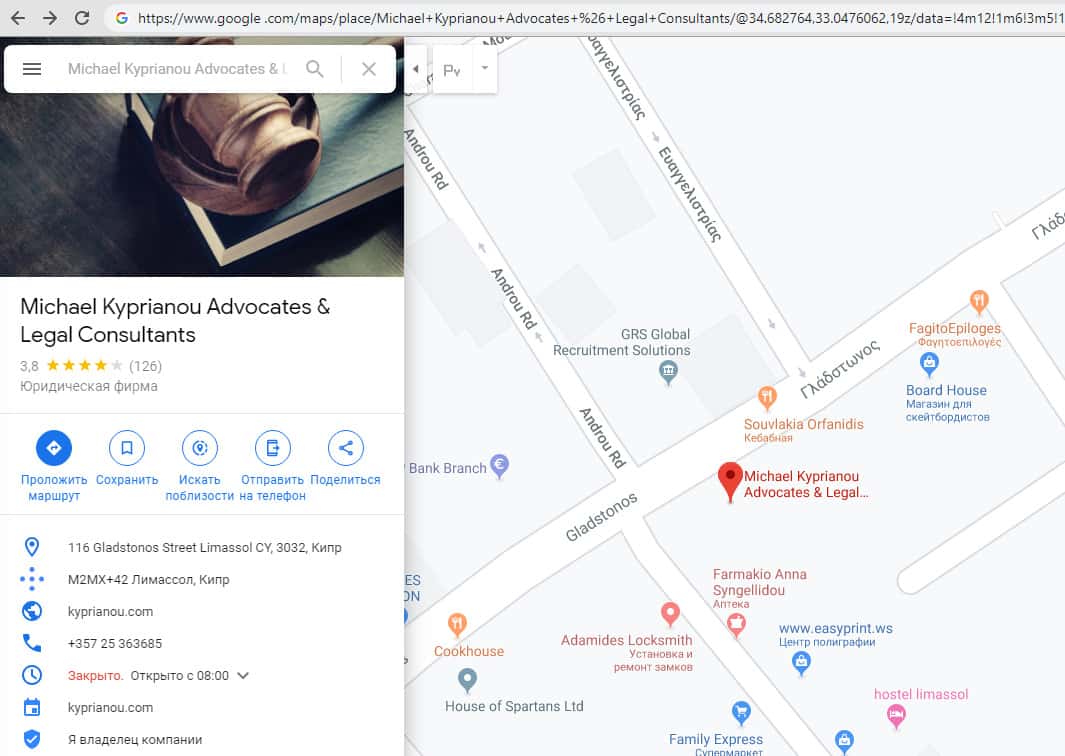Click the calendar appointment icon

click(x=32, y=707)
